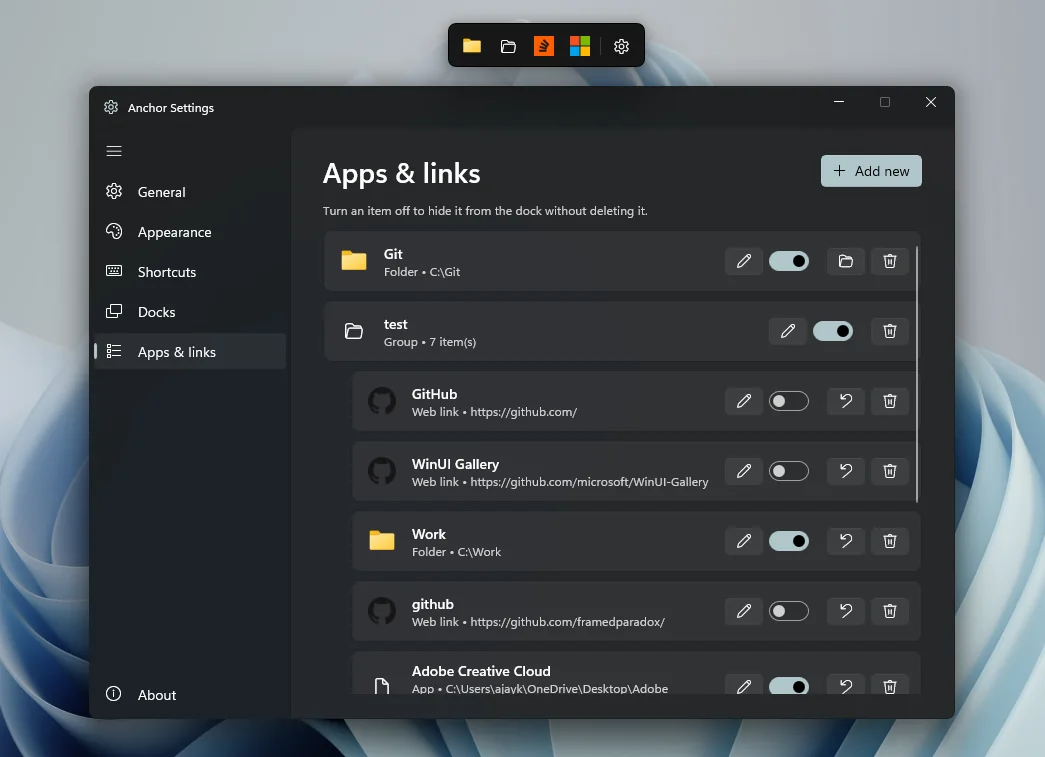
Task: Select Apps & links in sidebar
Action: point(190,352)
